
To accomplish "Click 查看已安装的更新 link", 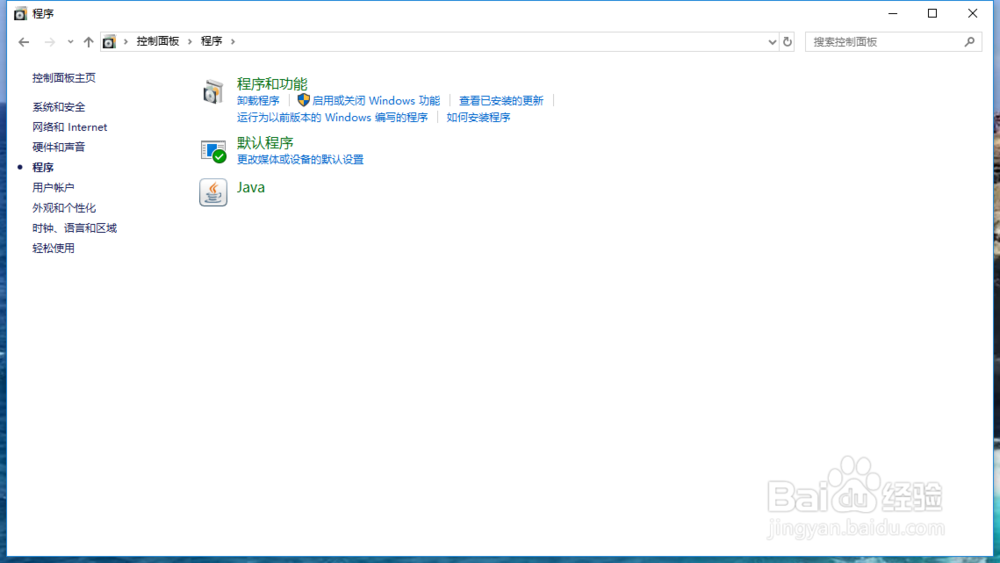I will coord(501,101).
